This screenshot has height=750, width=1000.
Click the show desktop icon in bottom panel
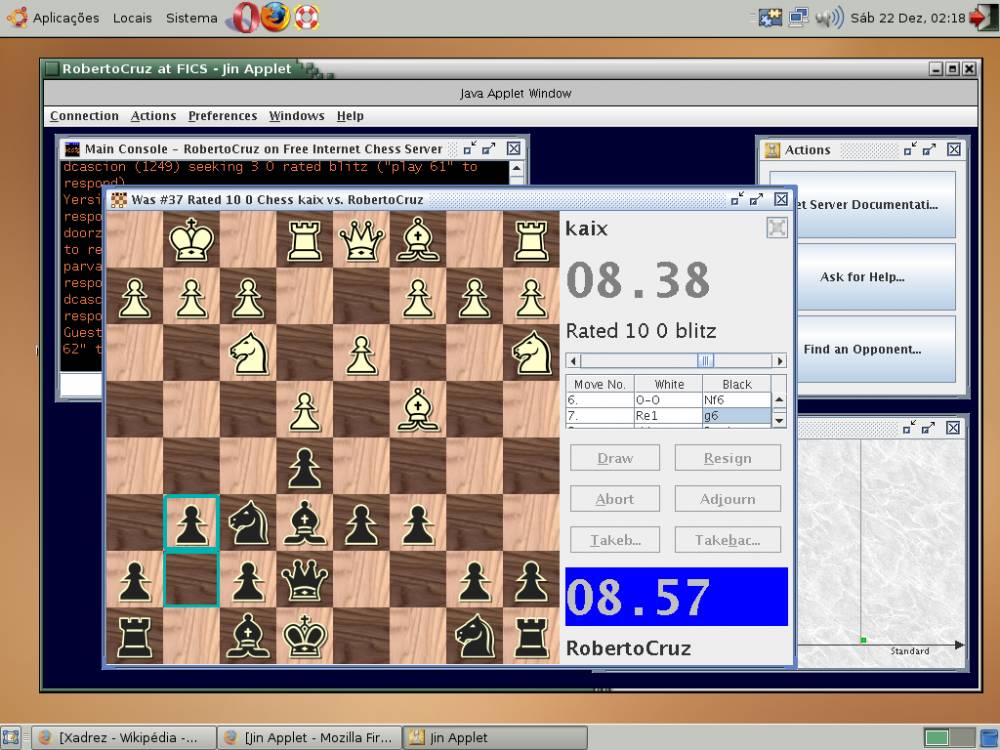11,737
